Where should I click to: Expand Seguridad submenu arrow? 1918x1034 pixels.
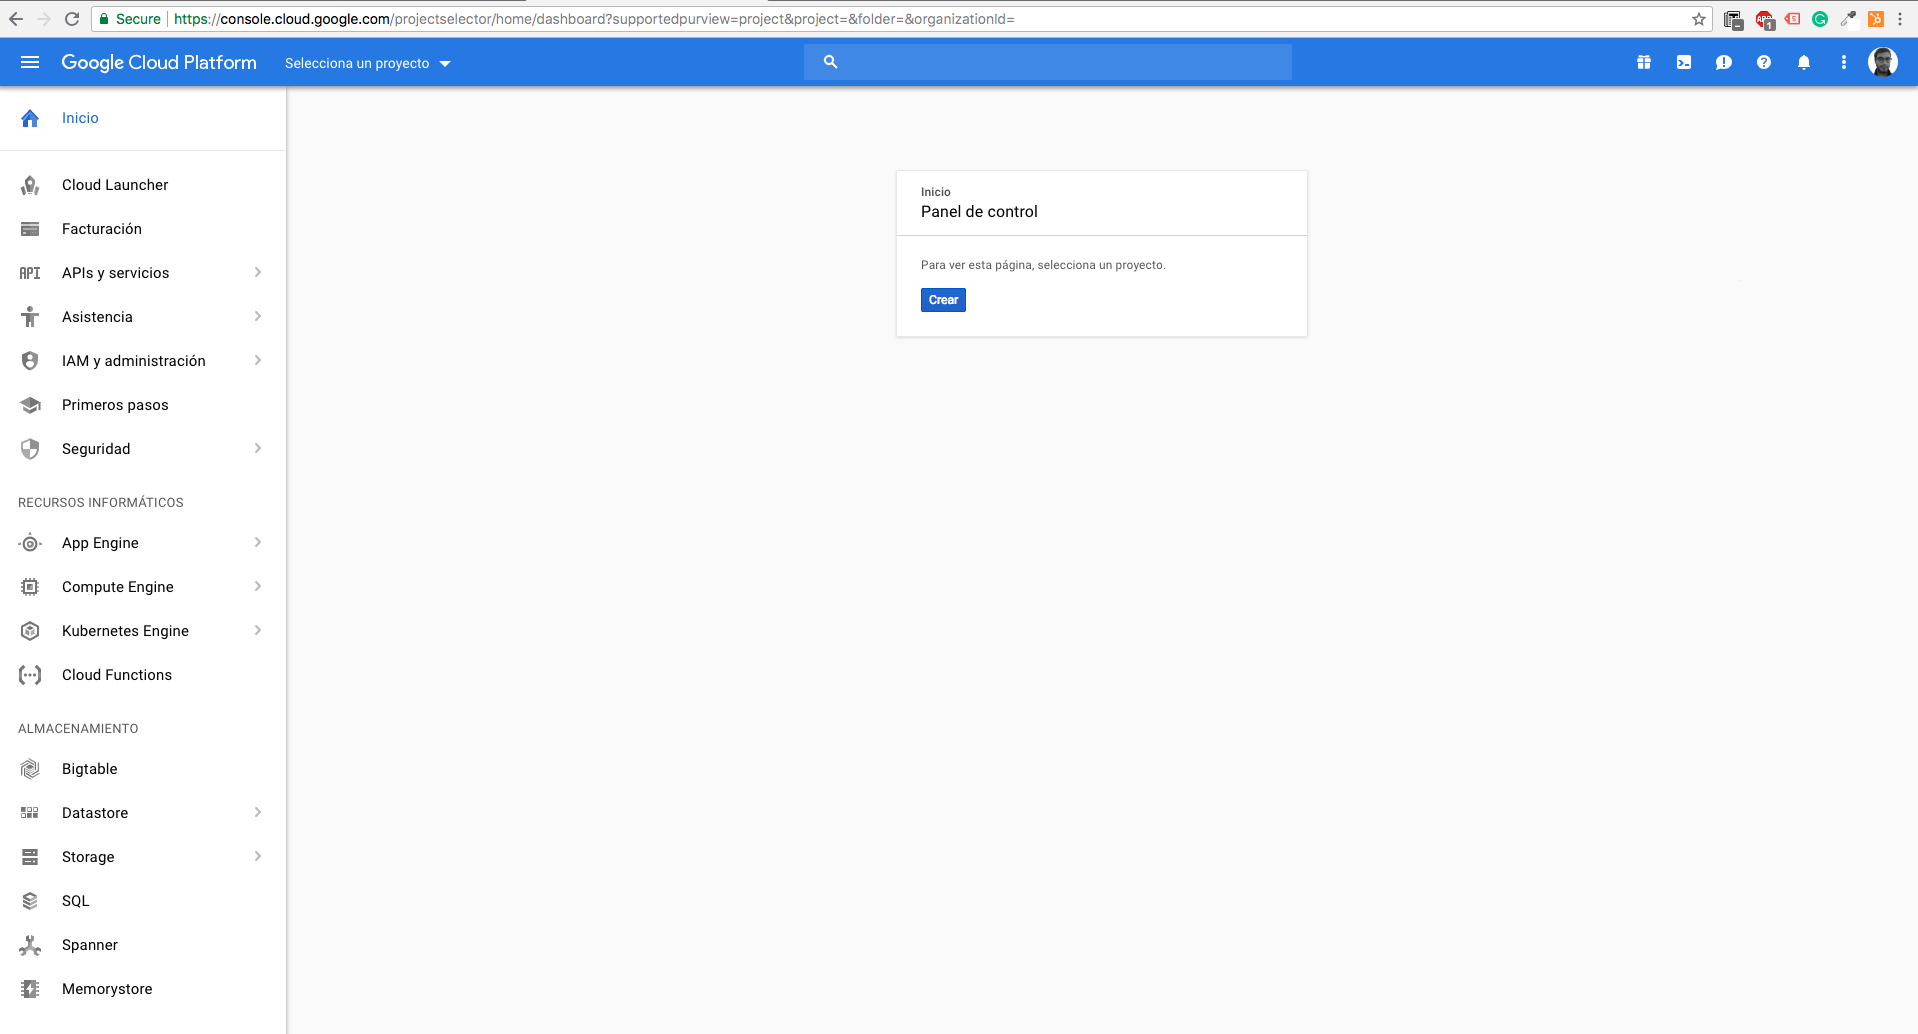click(258, 448)
